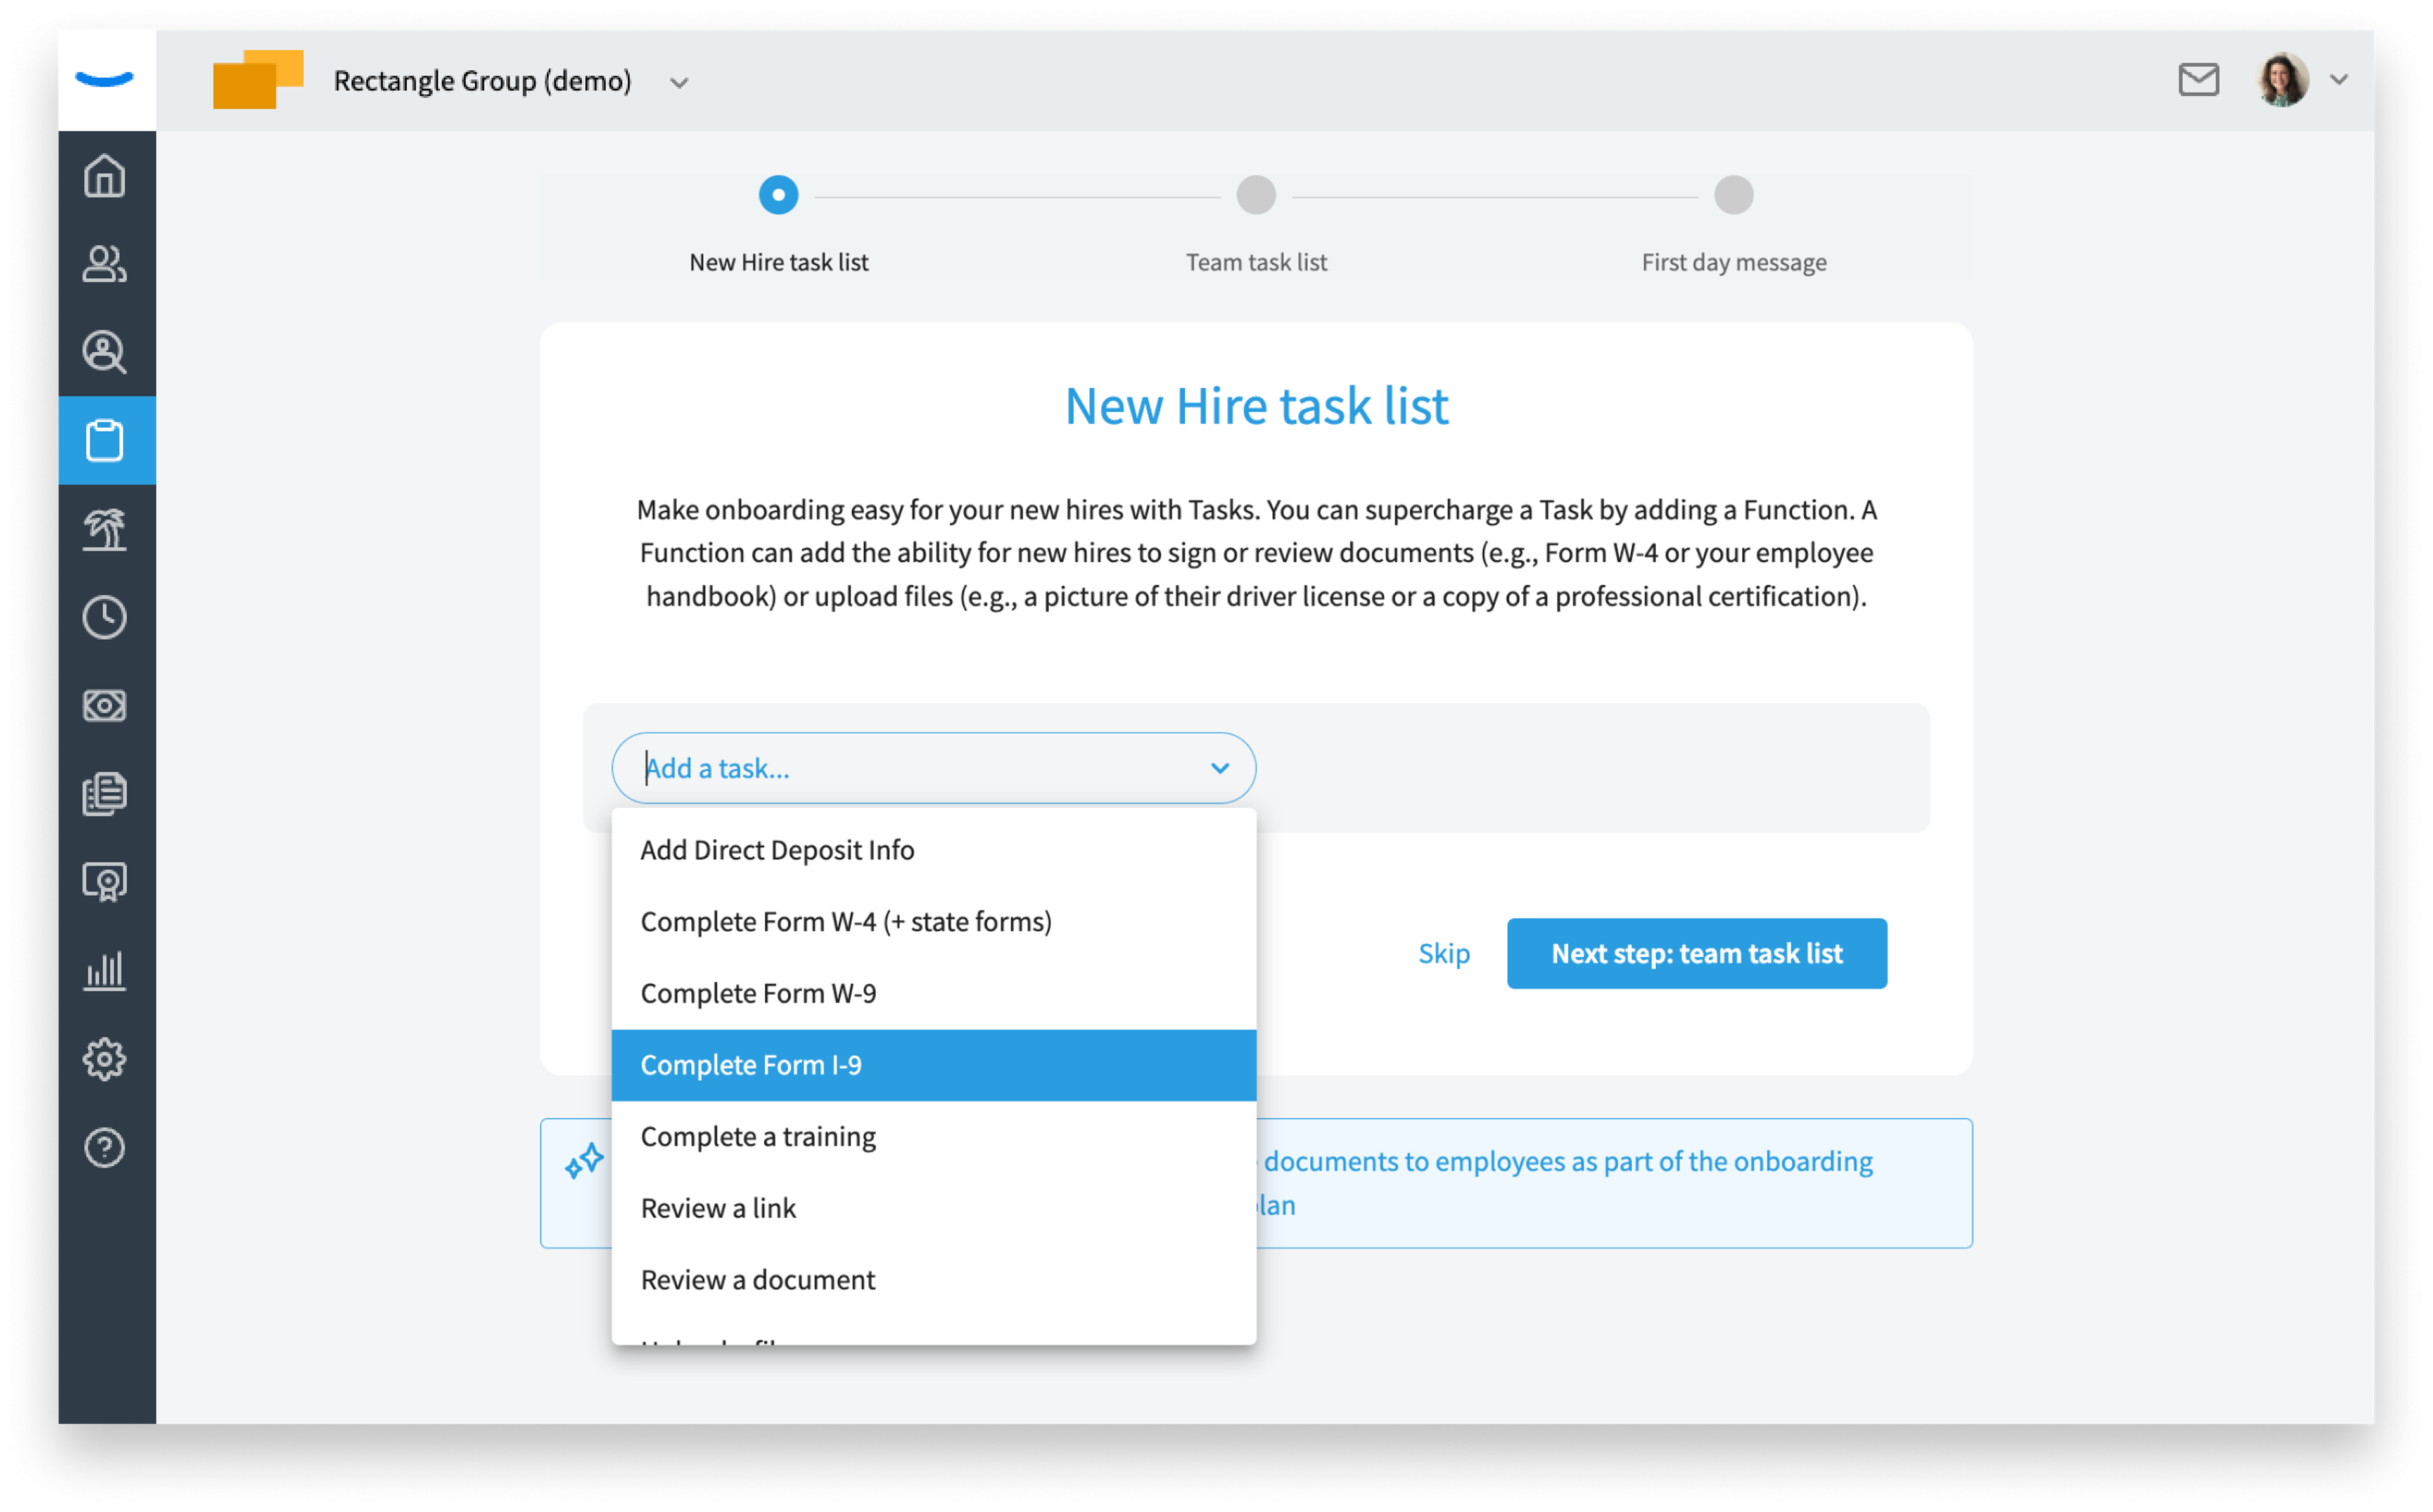Select Complete Form I-9 option
This screenshot has width=2433, height=1512.
point(934,1065)
